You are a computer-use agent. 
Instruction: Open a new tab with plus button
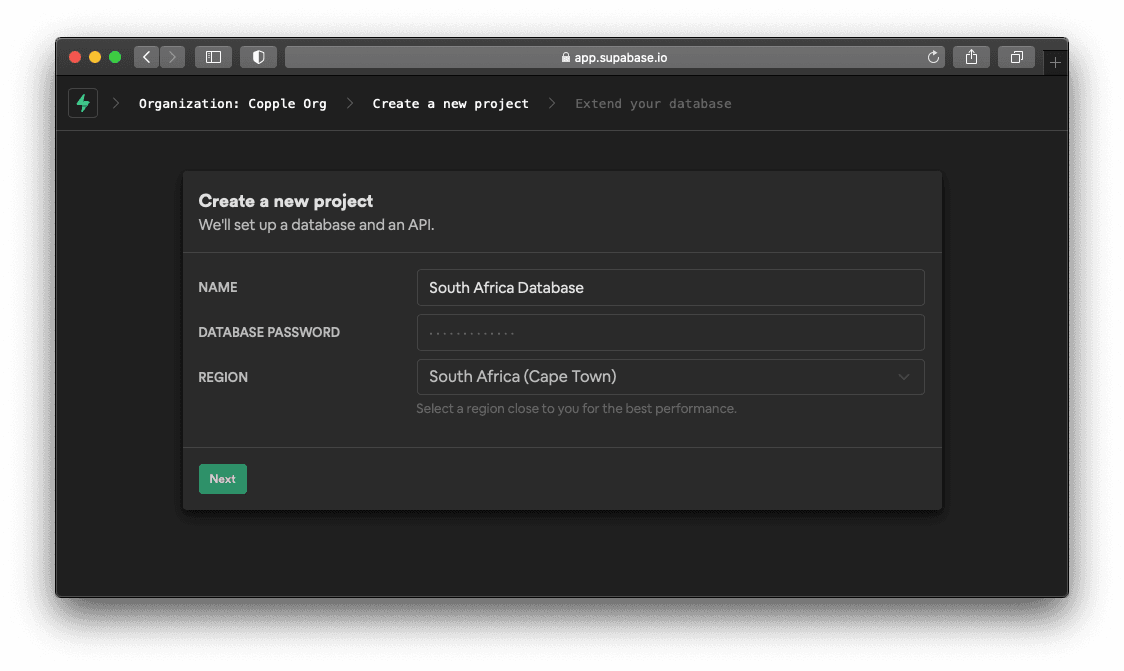pyautogui.click(x=1055, y=62)
